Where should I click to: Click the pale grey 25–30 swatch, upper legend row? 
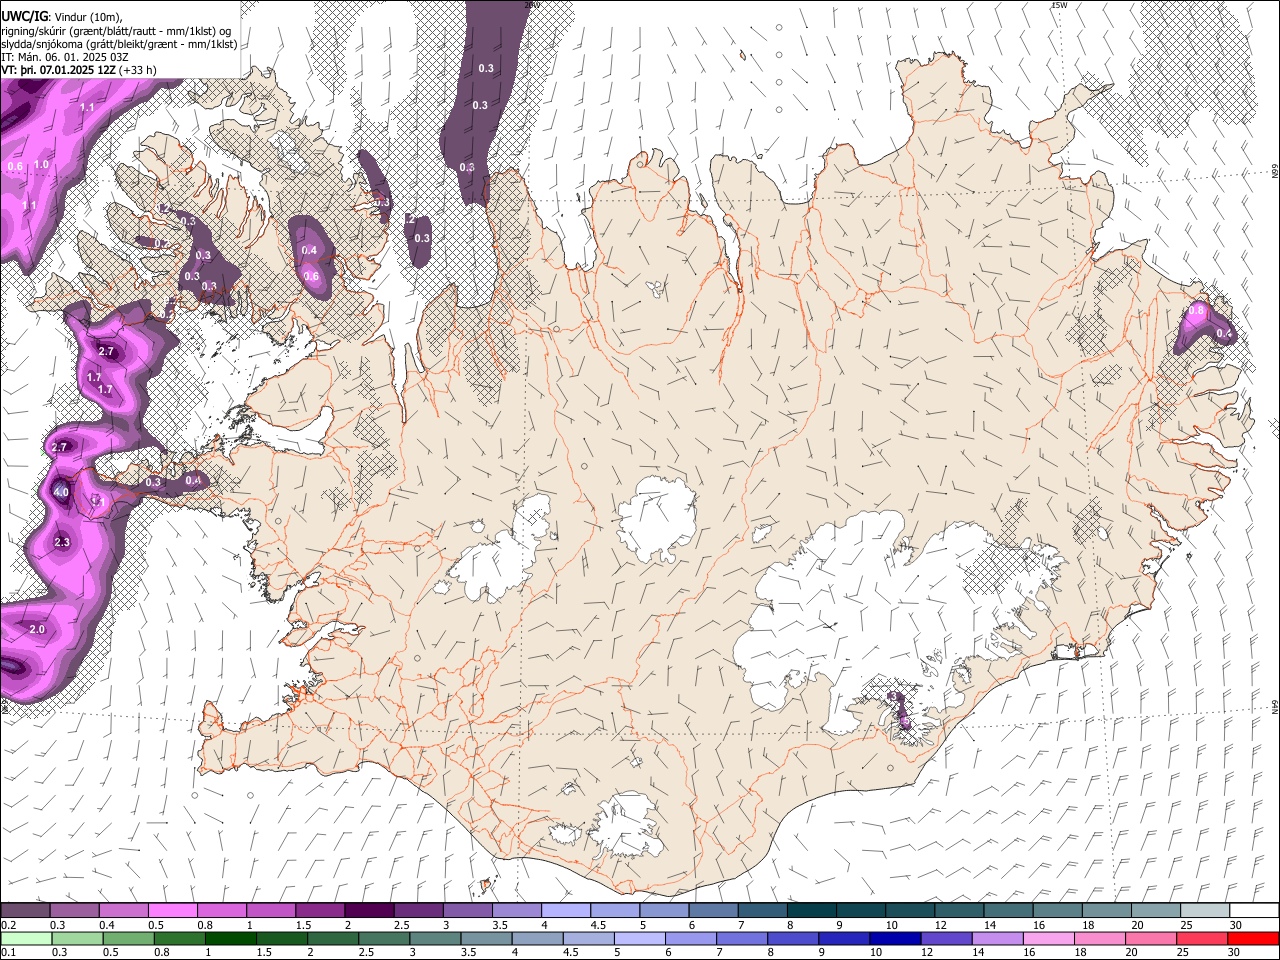1205,910
